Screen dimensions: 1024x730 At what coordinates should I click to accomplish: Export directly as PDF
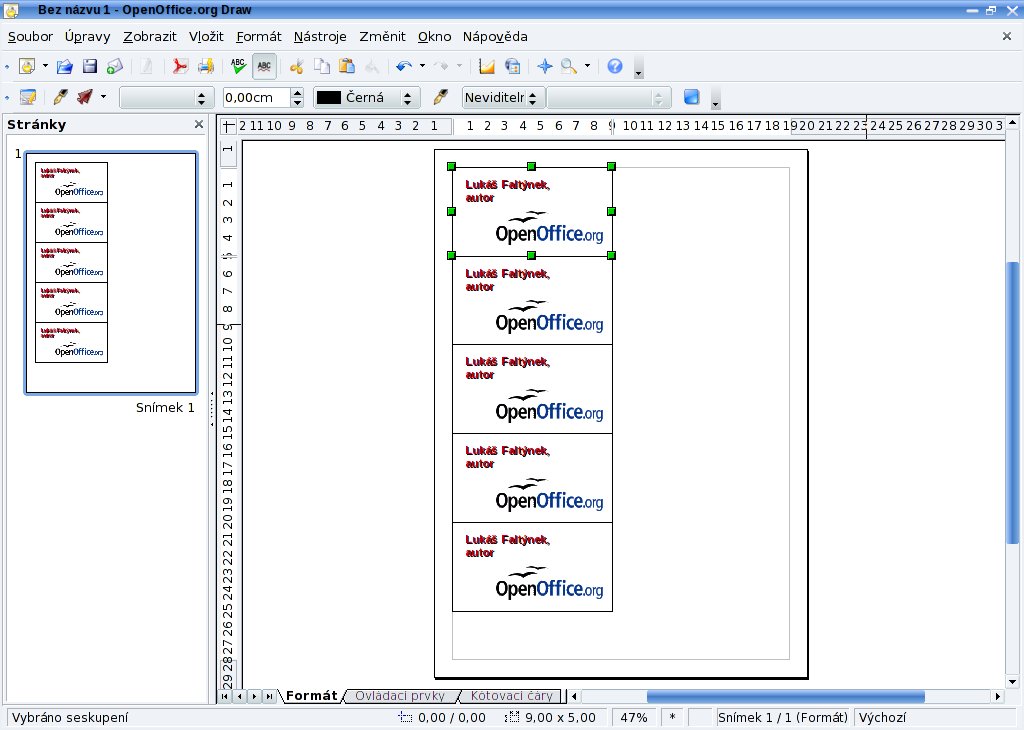(180, 66)
